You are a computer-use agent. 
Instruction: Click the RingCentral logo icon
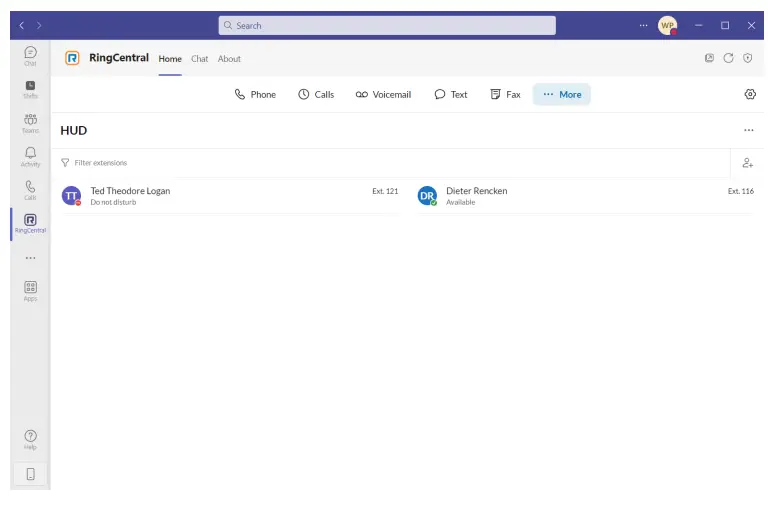(x=72, y=58)
